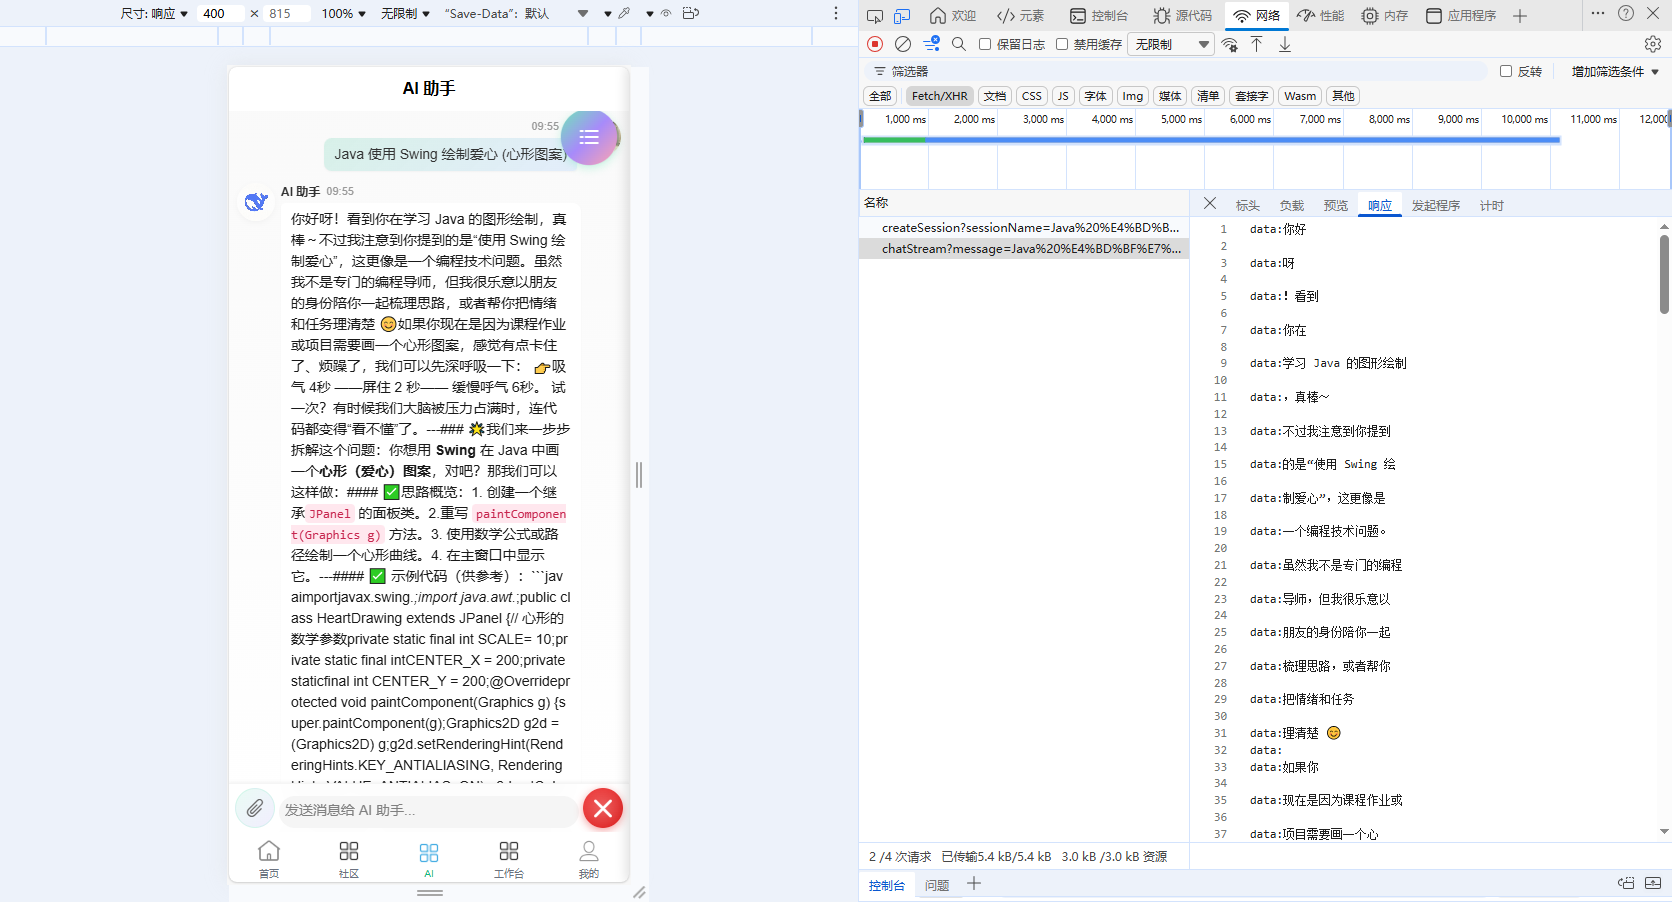Viewport: 1672px width, 902px height.
Task: Open 工作台 workbench tab in app
Action: tap(509, 859)
